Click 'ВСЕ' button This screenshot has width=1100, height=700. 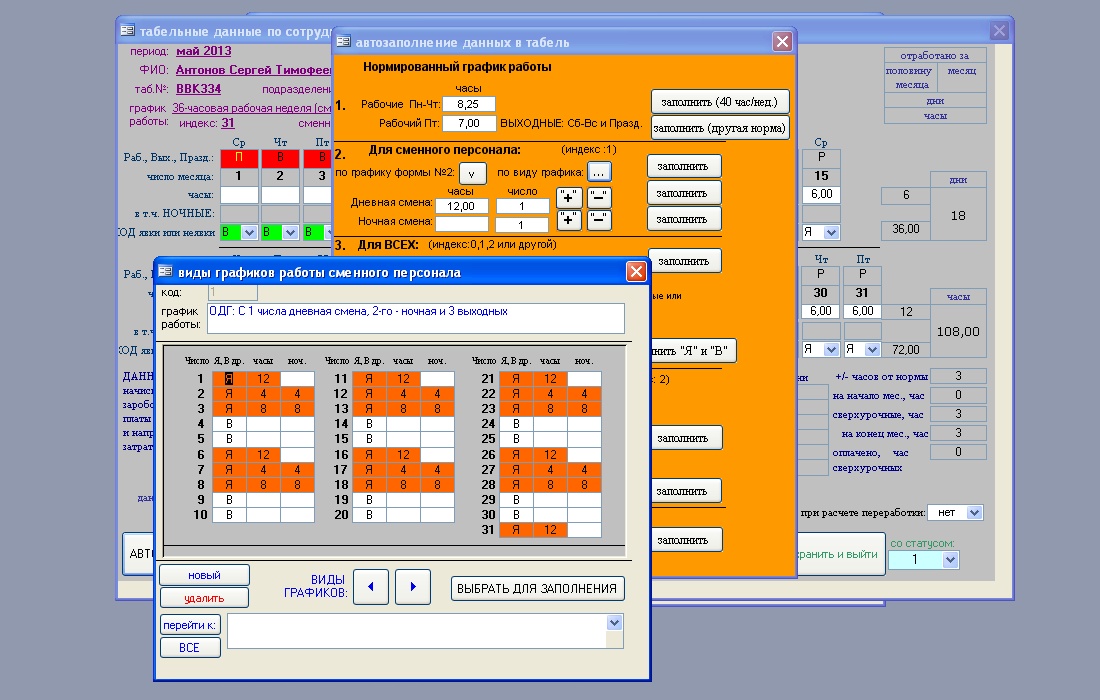pyautogui.click(x=190, y=647)
